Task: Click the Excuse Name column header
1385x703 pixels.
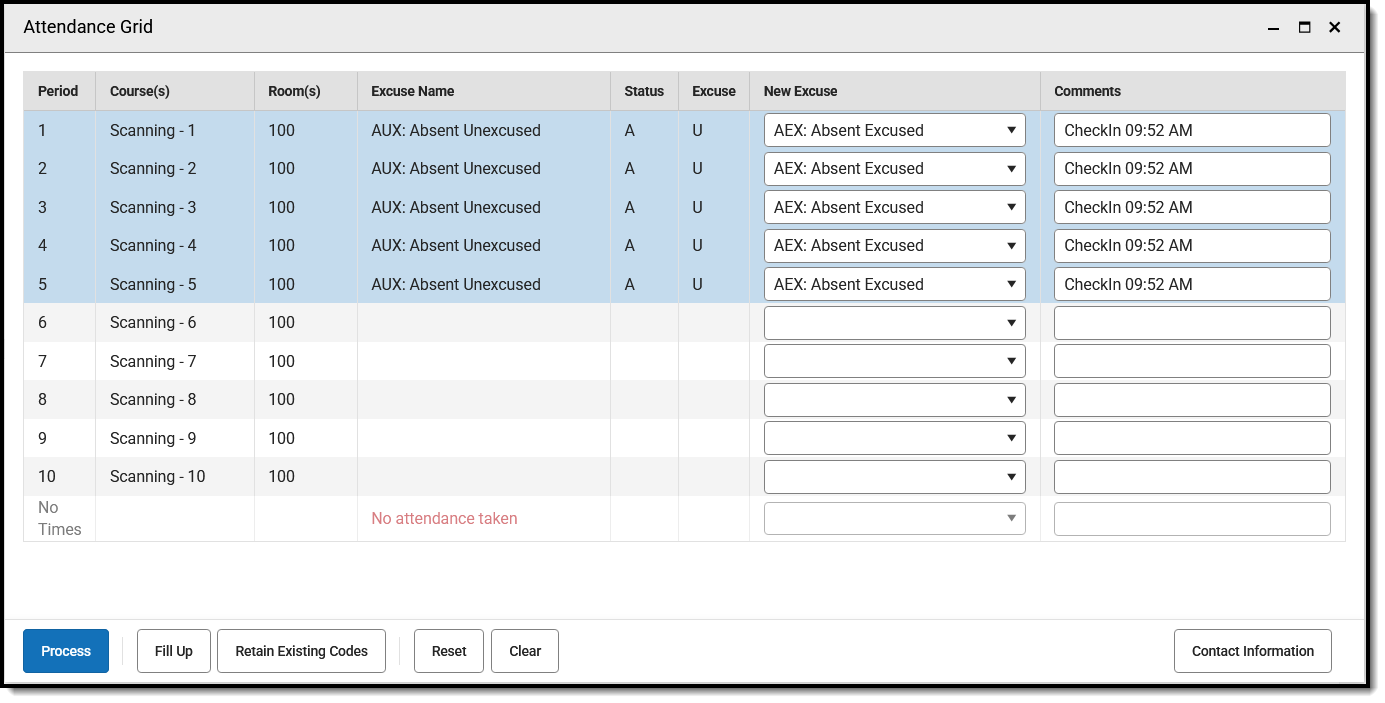Action: 413,91
